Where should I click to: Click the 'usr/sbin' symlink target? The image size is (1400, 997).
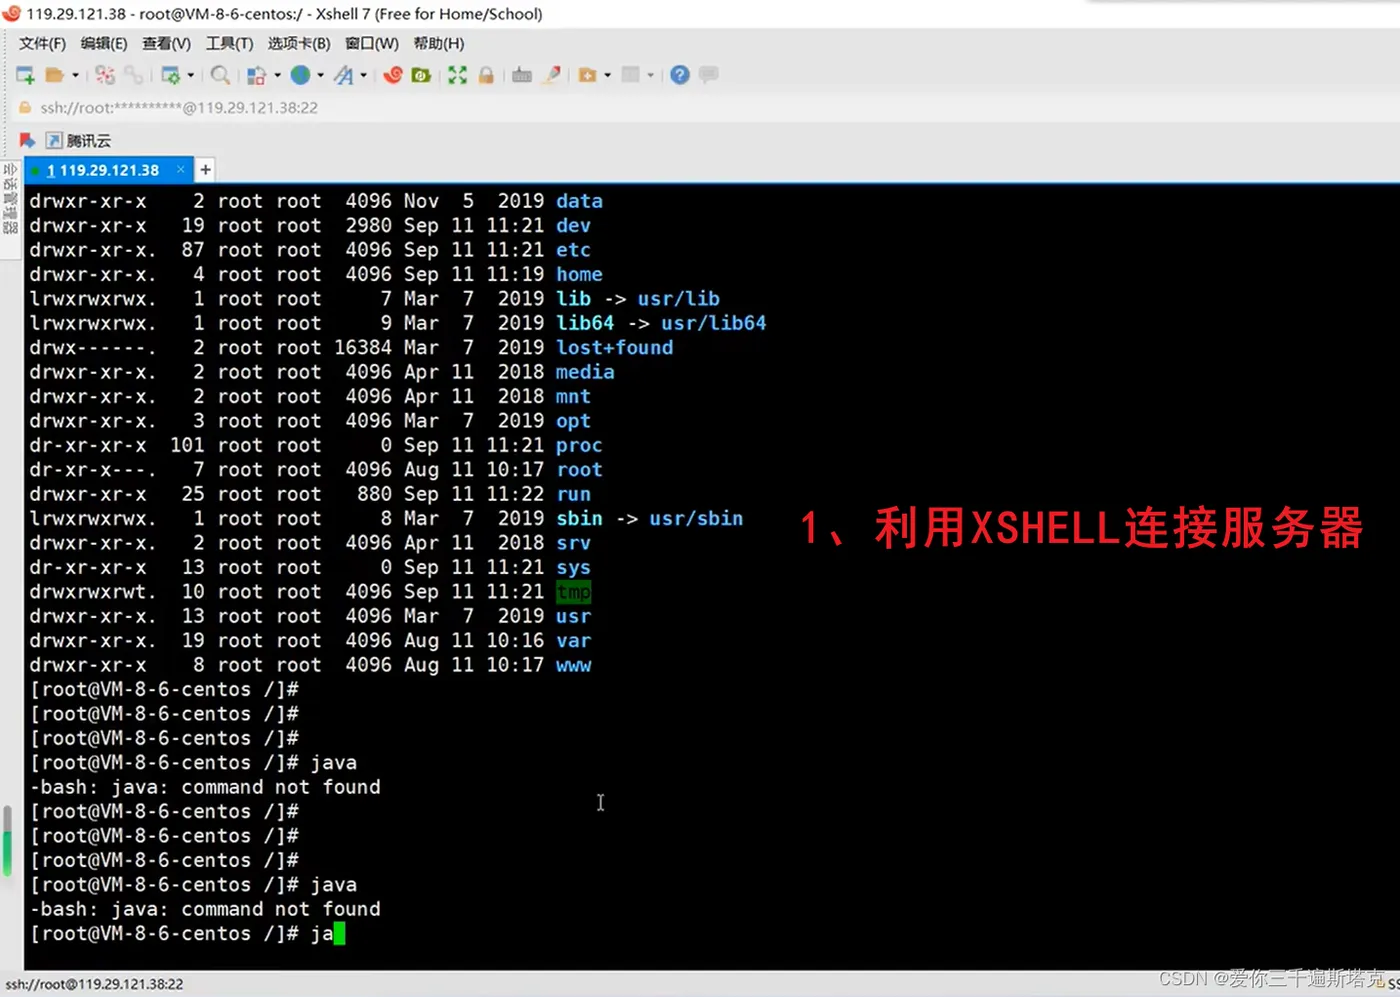[x=697, y=519]
